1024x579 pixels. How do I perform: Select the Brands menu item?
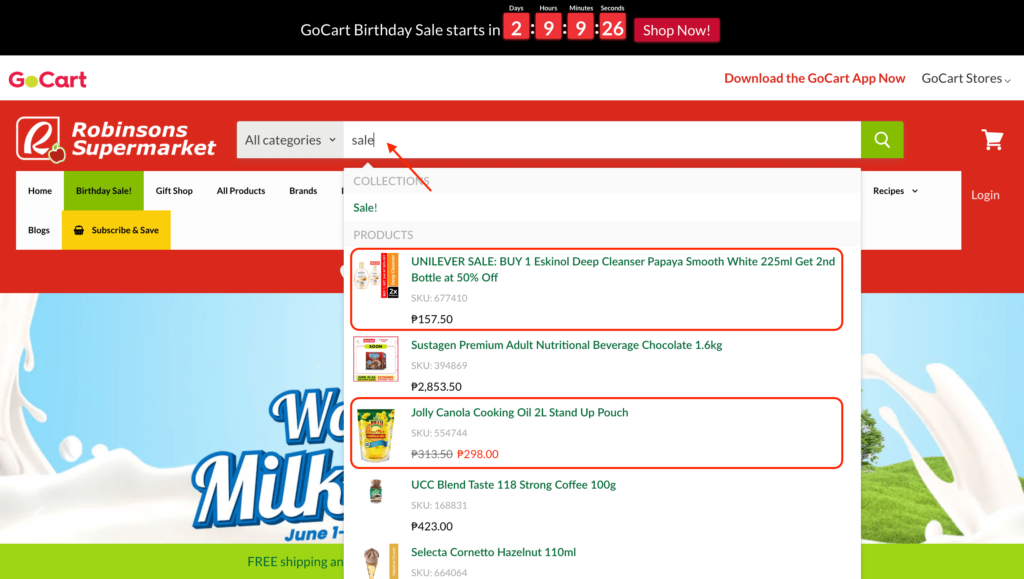tap(303, 191)
